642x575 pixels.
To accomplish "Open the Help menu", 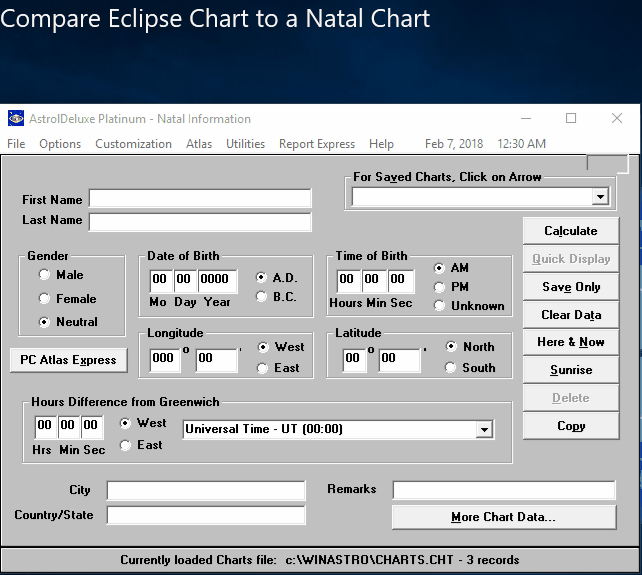I will click(x=381, y=144).
